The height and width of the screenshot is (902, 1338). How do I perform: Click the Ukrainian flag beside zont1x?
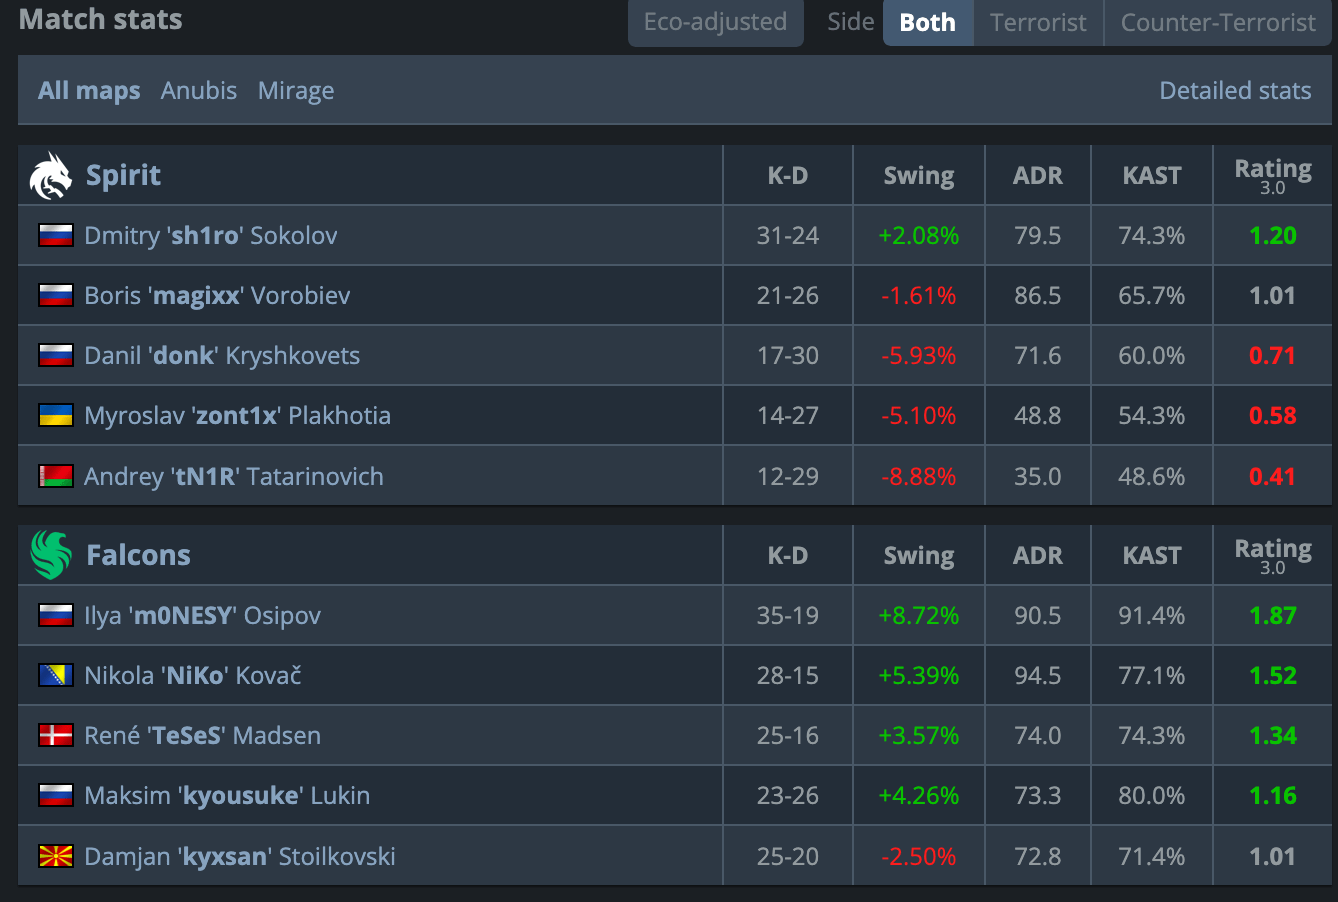(56, 416)
